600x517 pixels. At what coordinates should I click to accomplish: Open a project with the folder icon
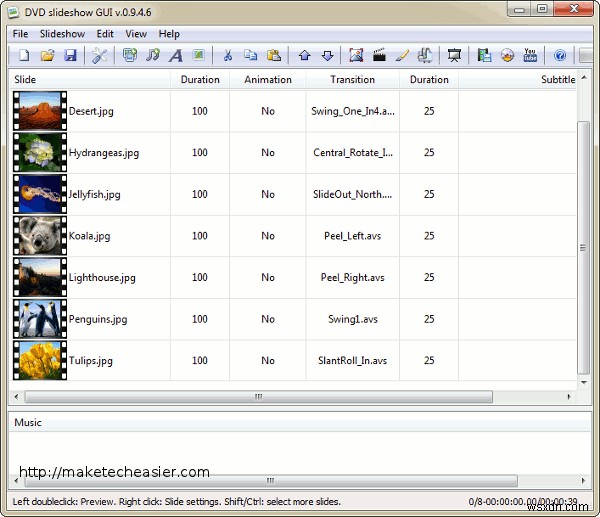[47, 55]
